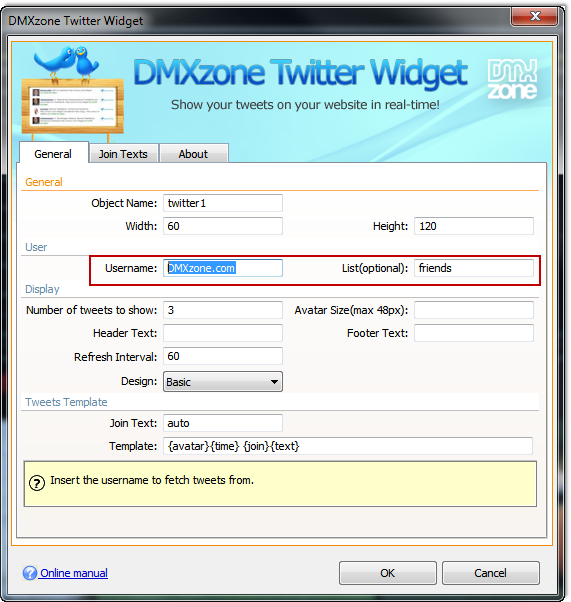Click the Cancel button
This screenshot has width=571, height=602.
pyautogui.click(x=490, y=573)
